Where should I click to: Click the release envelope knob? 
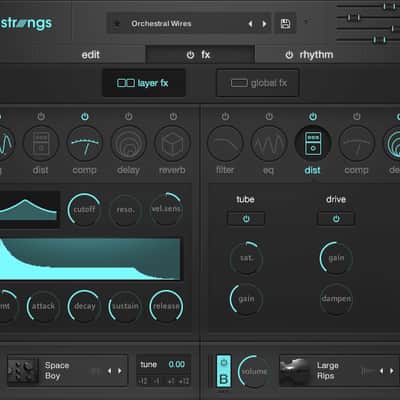(166, 306)
